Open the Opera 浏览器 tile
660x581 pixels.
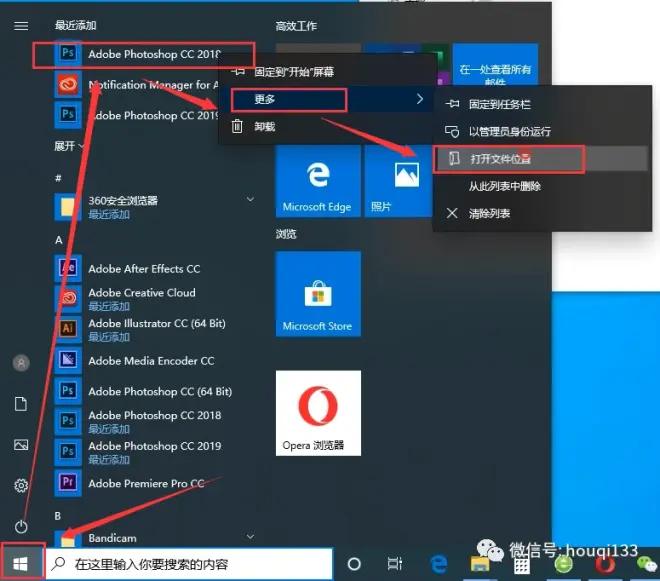tap(318, 413)
